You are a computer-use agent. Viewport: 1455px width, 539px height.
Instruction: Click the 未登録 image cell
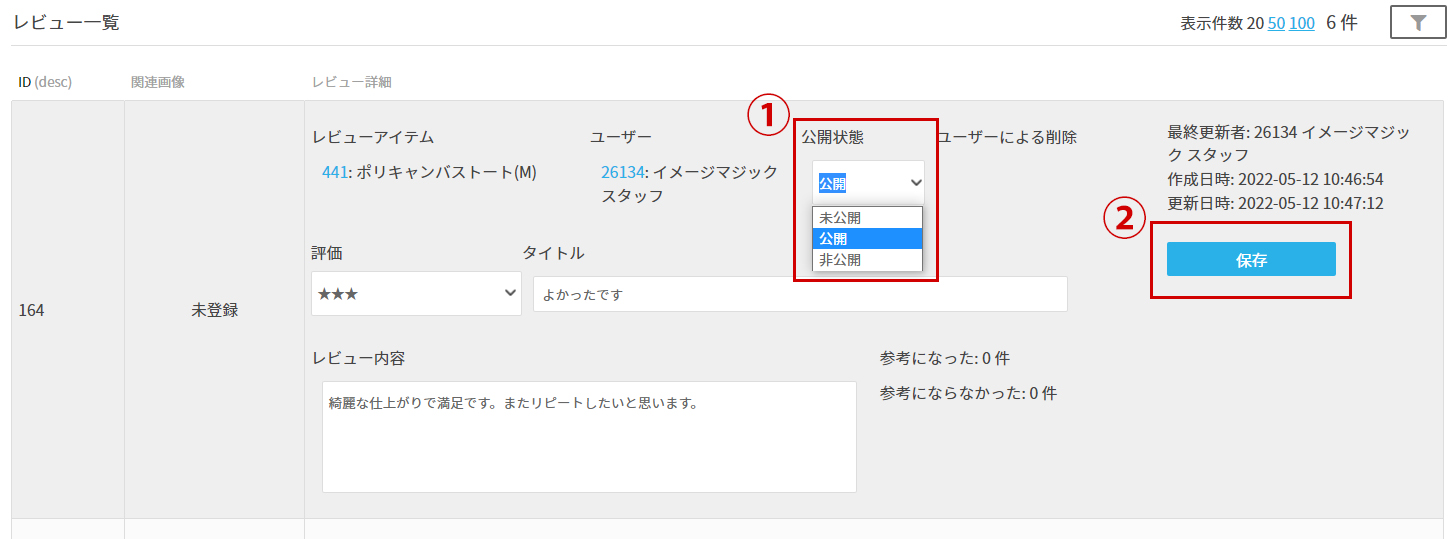[214, 310]
